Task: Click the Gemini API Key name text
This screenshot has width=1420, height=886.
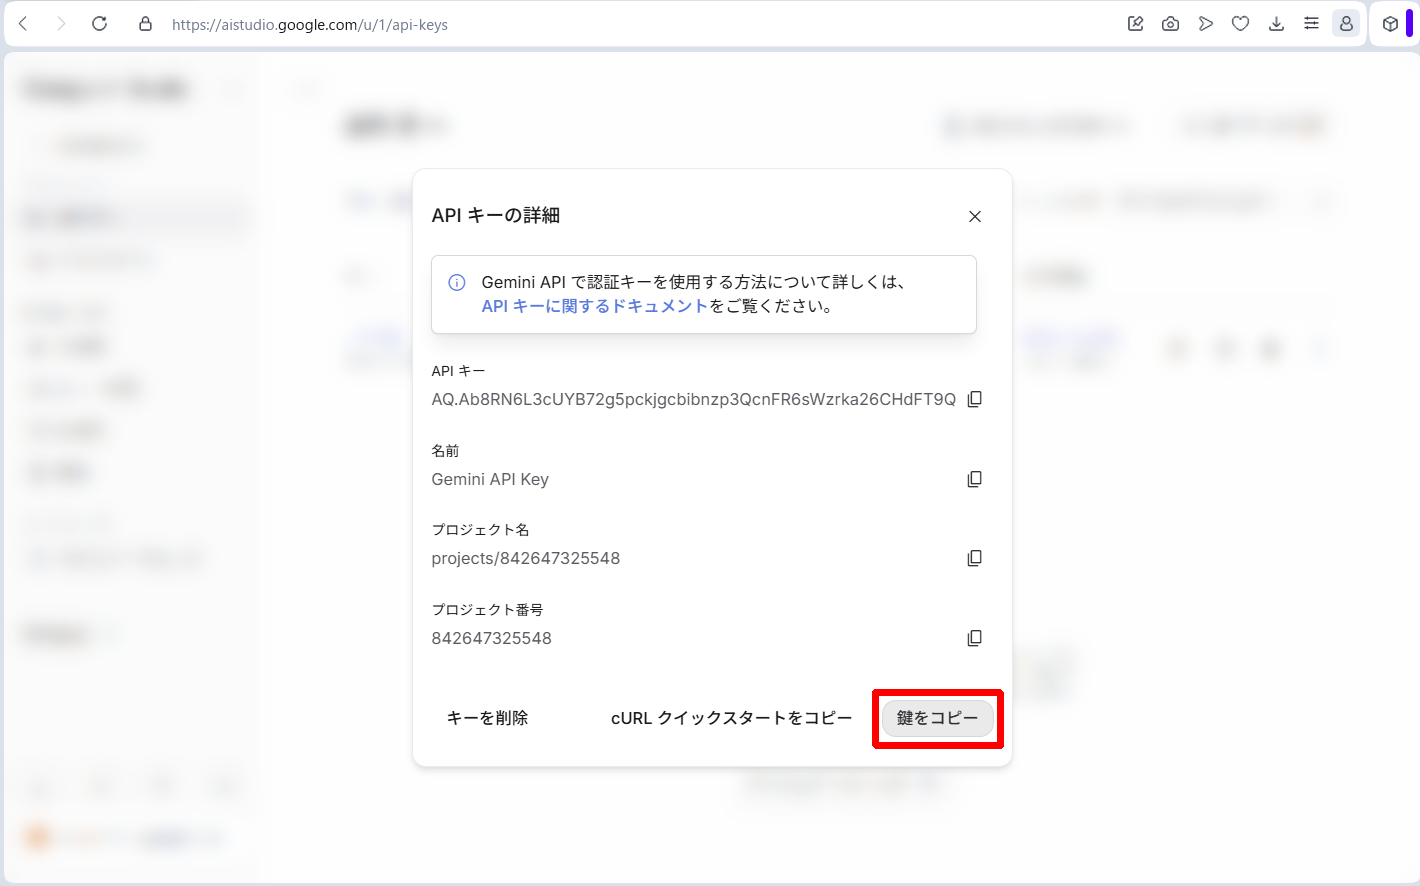Action: pos(490,479)
